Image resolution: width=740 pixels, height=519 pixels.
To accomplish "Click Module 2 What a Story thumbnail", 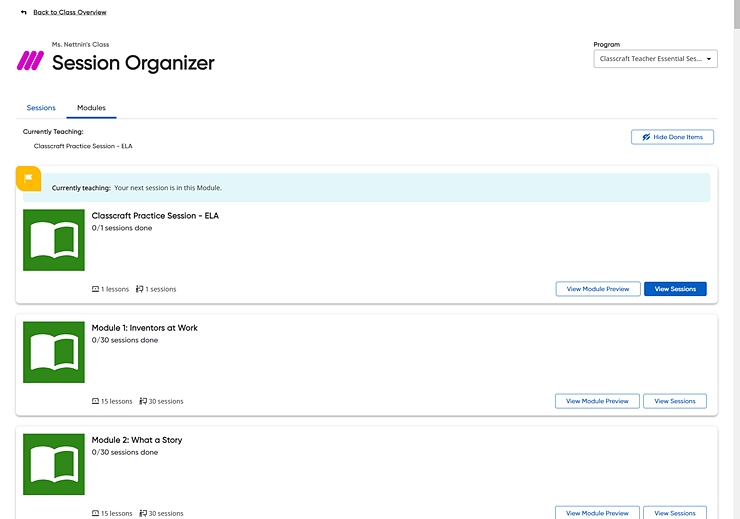I will 54,464.
